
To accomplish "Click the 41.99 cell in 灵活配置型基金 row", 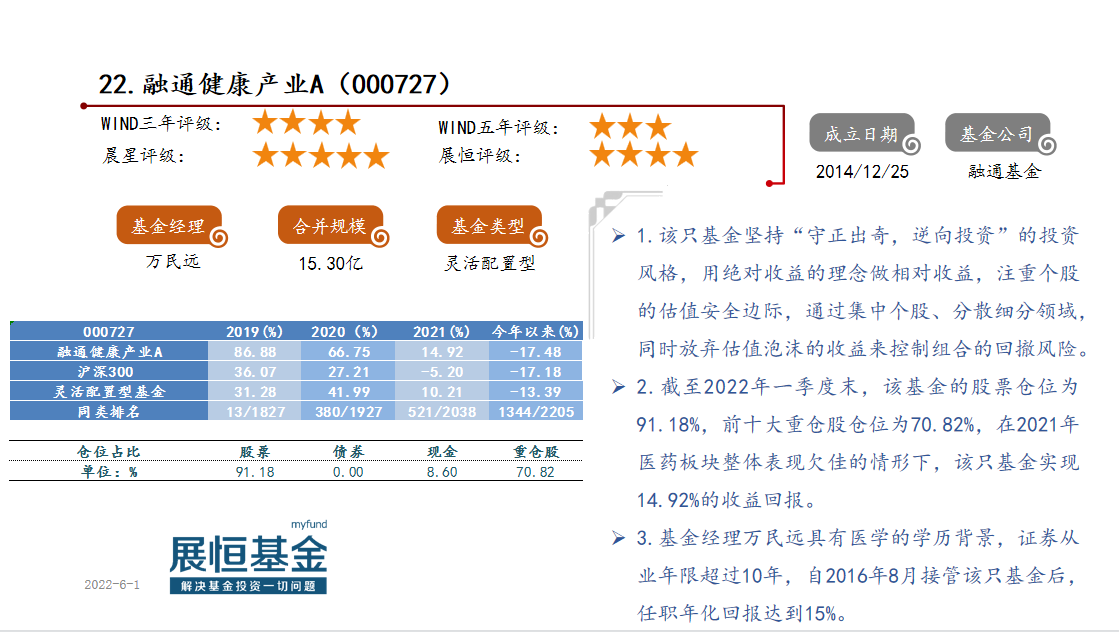I will (x=347, y=392).
